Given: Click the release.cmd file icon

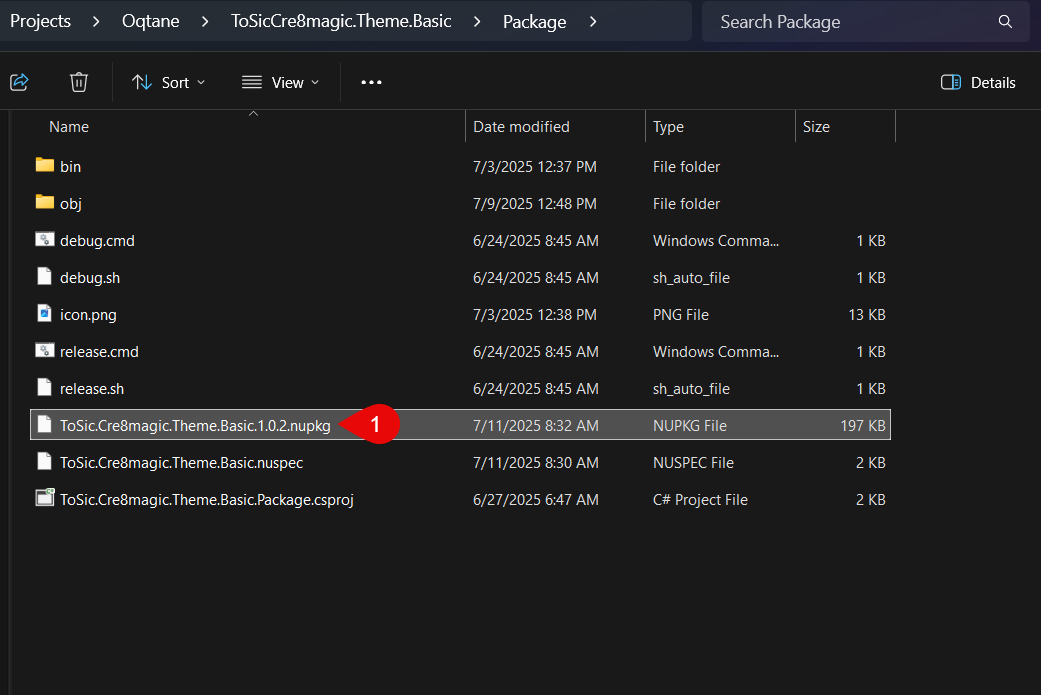Looking at the screenshot, I should tap(44, 350).
